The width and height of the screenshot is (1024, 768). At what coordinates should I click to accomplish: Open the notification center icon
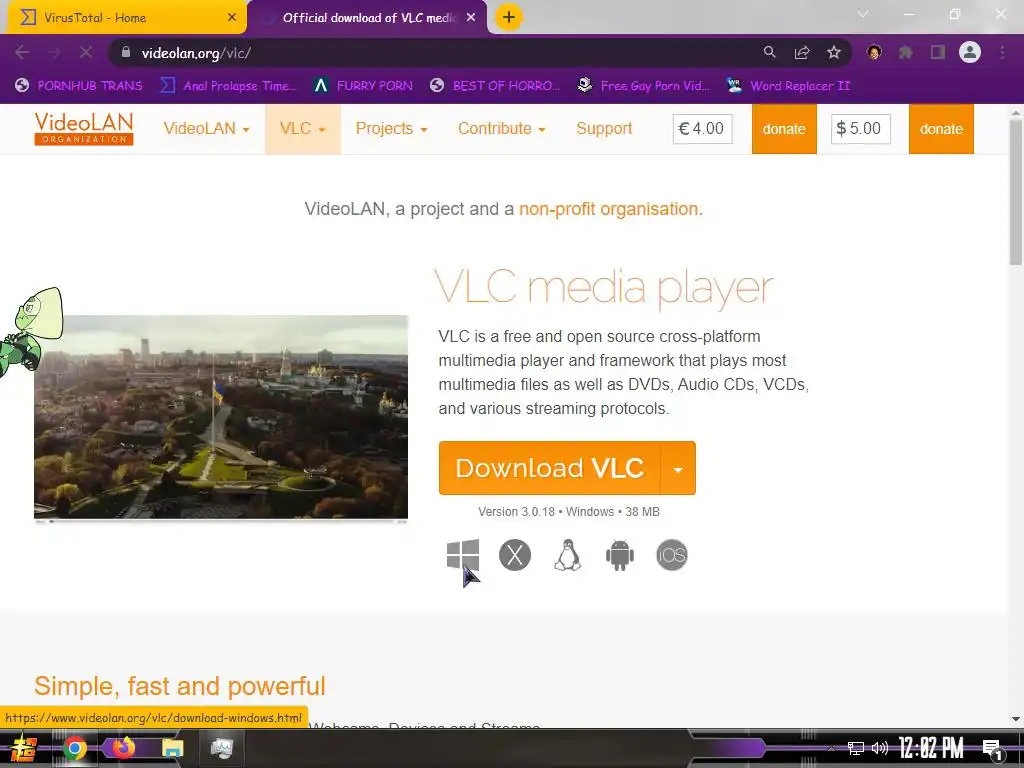993,750
